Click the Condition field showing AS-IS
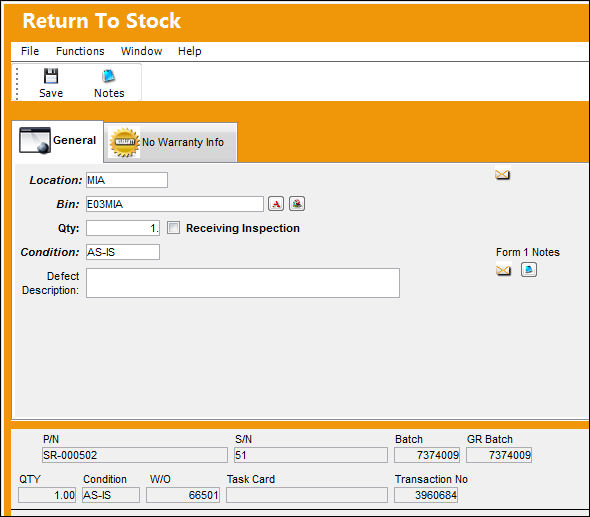Viewport: 590px width, 517px height. pyautogui.click(x=123, y=252)
